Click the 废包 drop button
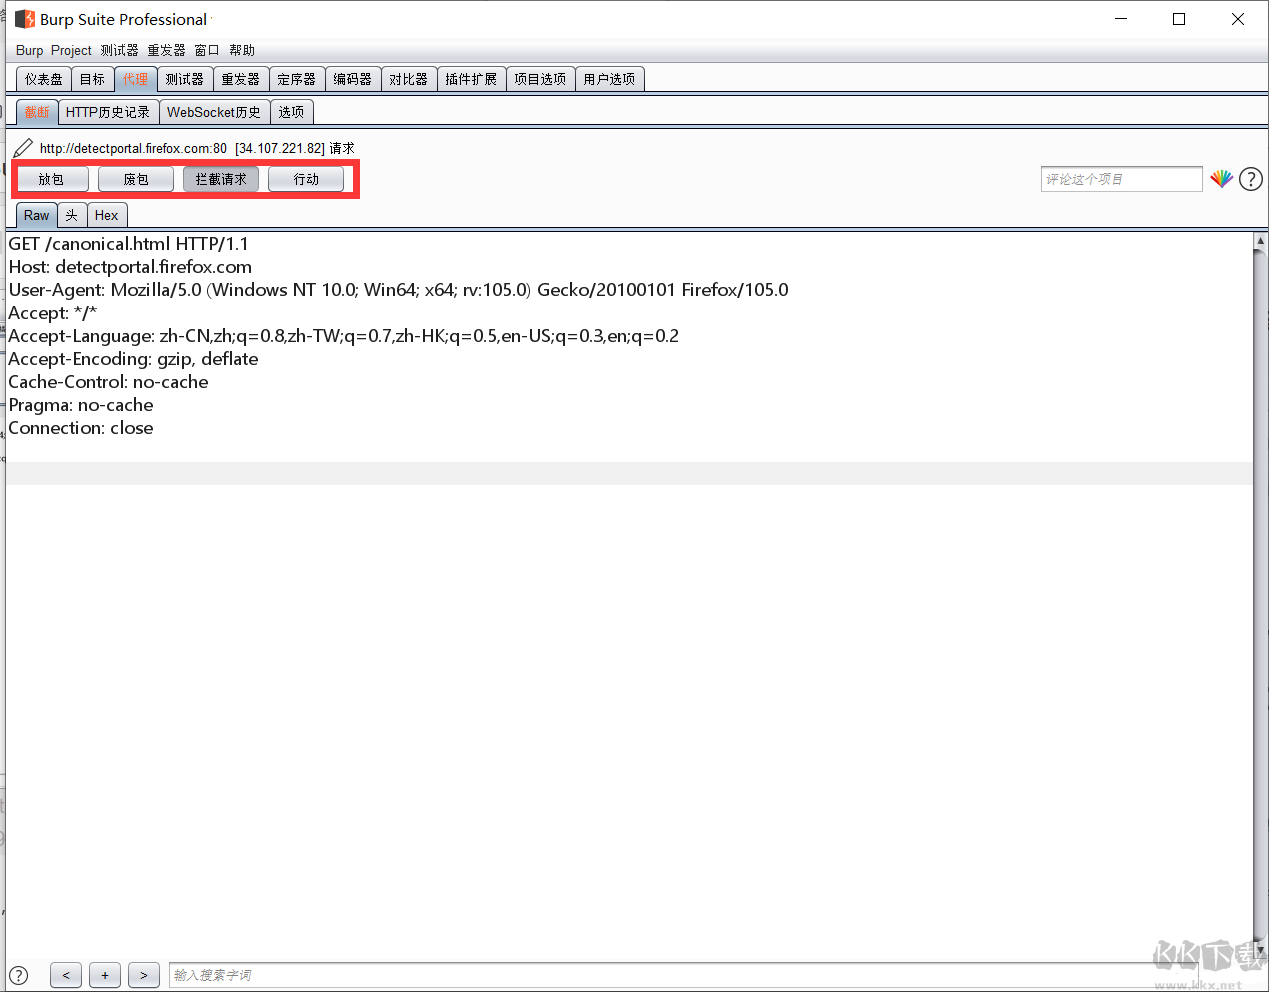Viewport: 1269px width, 992px height. 136,179
